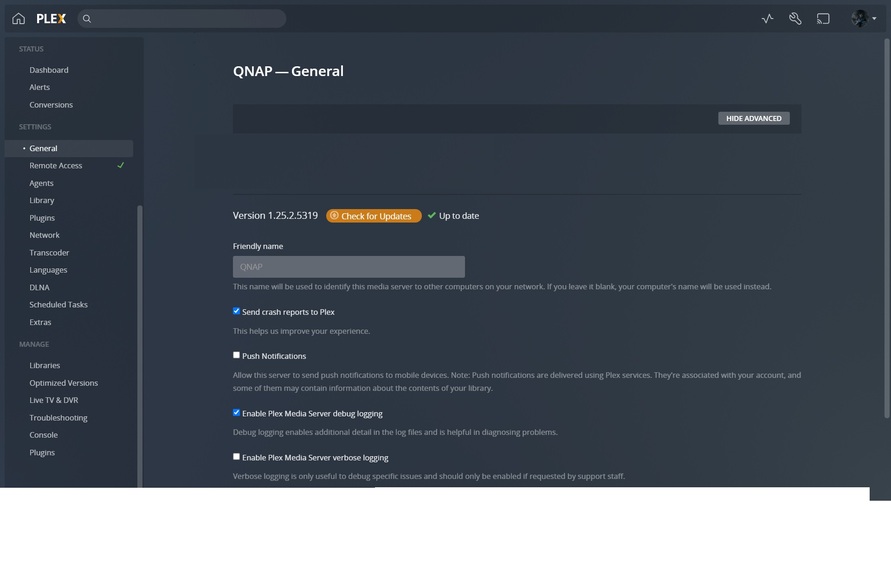Open Live TV & DVR
The width and height of the screenshot is (891, 561).
tap(54, 400)
